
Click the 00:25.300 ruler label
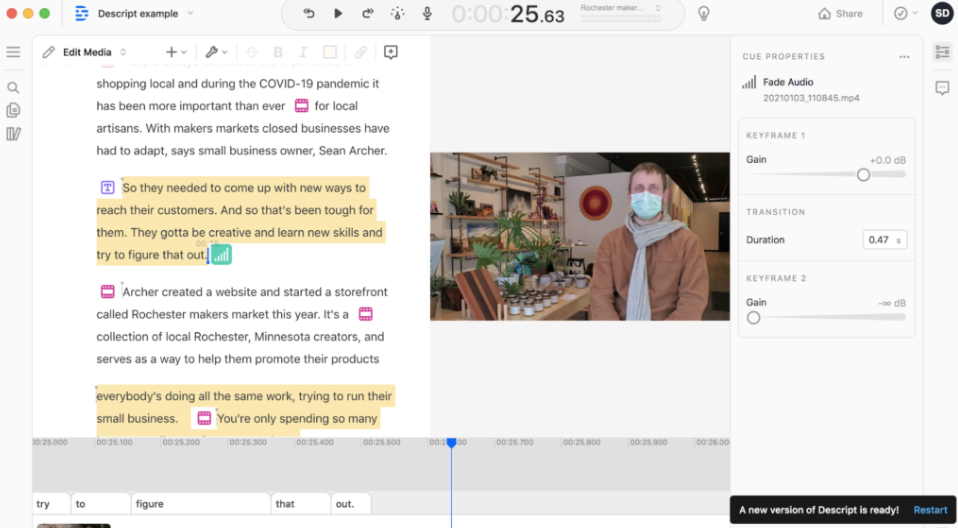(248, 442)
